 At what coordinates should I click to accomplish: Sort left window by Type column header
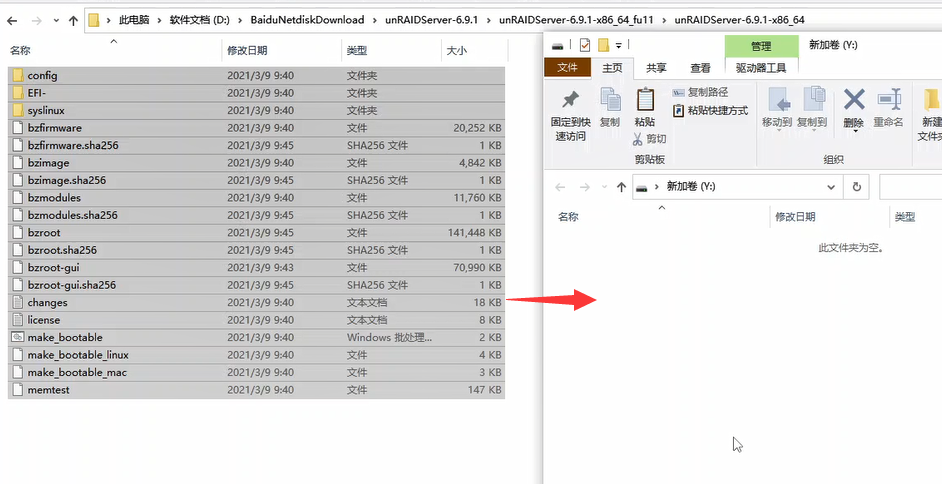click(391, 51)
